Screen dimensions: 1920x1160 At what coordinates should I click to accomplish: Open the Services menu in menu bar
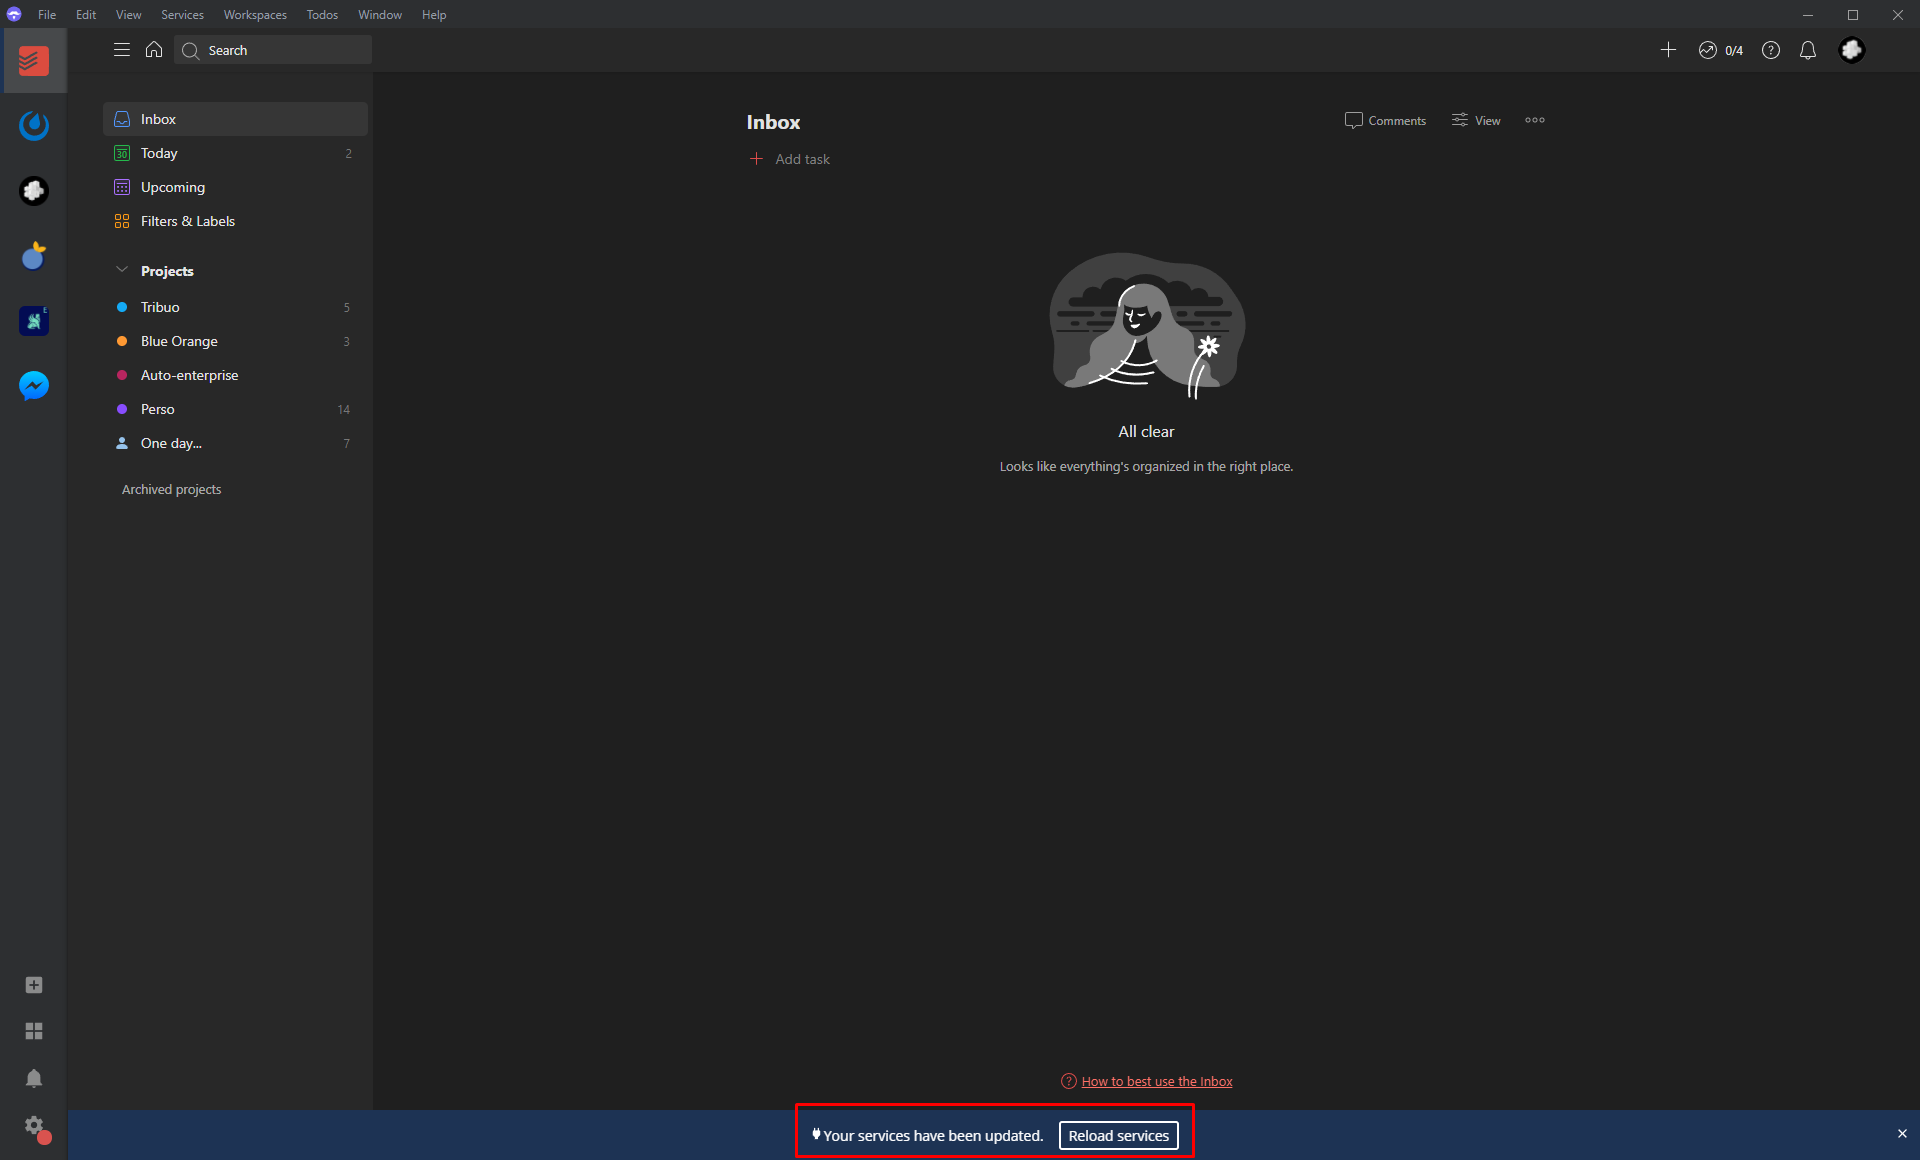pyautogui.click(x=181, y=14)
